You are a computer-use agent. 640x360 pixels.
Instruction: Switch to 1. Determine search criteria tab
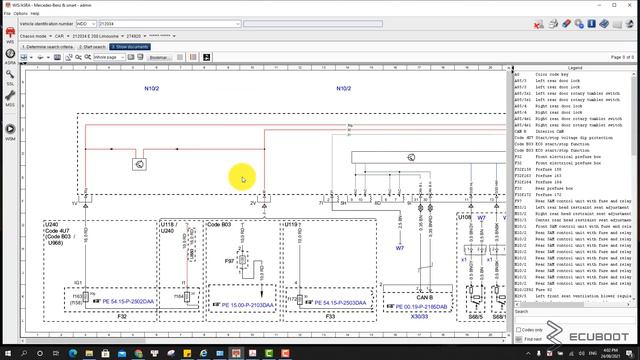point(47,47)
